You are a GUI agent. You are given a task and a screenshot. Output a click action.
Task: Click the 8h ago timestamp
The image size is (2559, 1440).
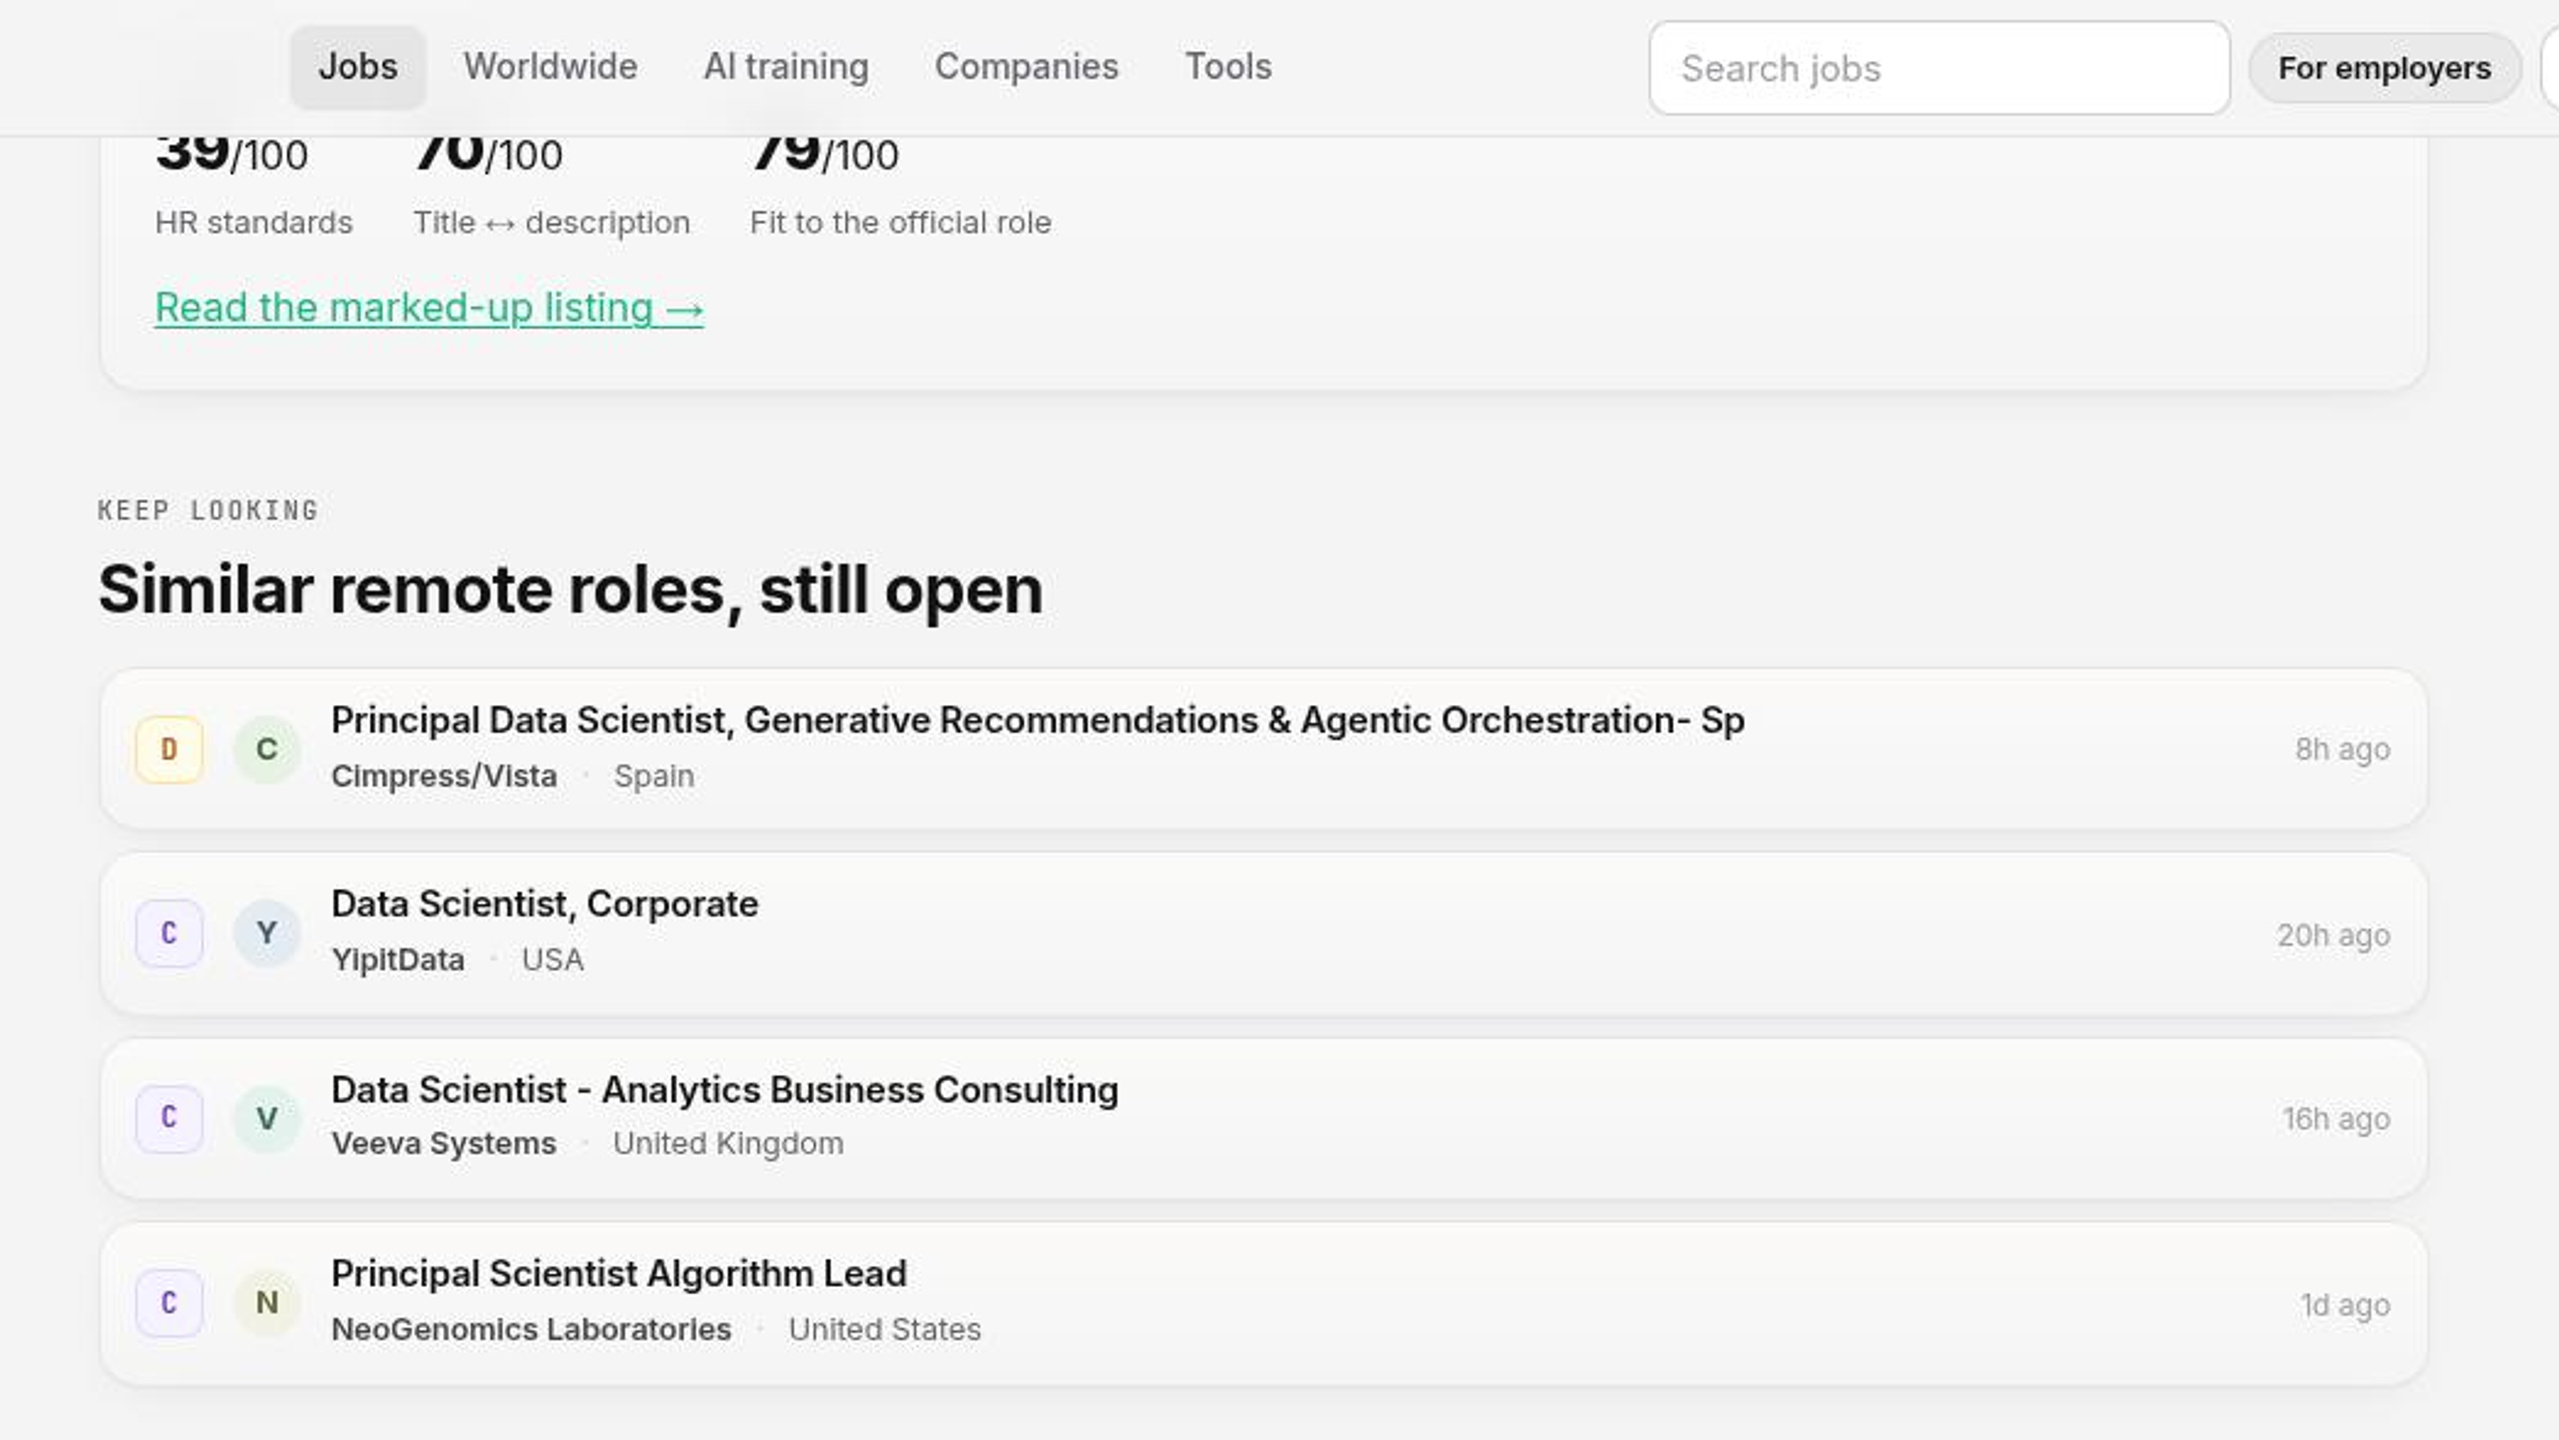[x=2342, y=749]
